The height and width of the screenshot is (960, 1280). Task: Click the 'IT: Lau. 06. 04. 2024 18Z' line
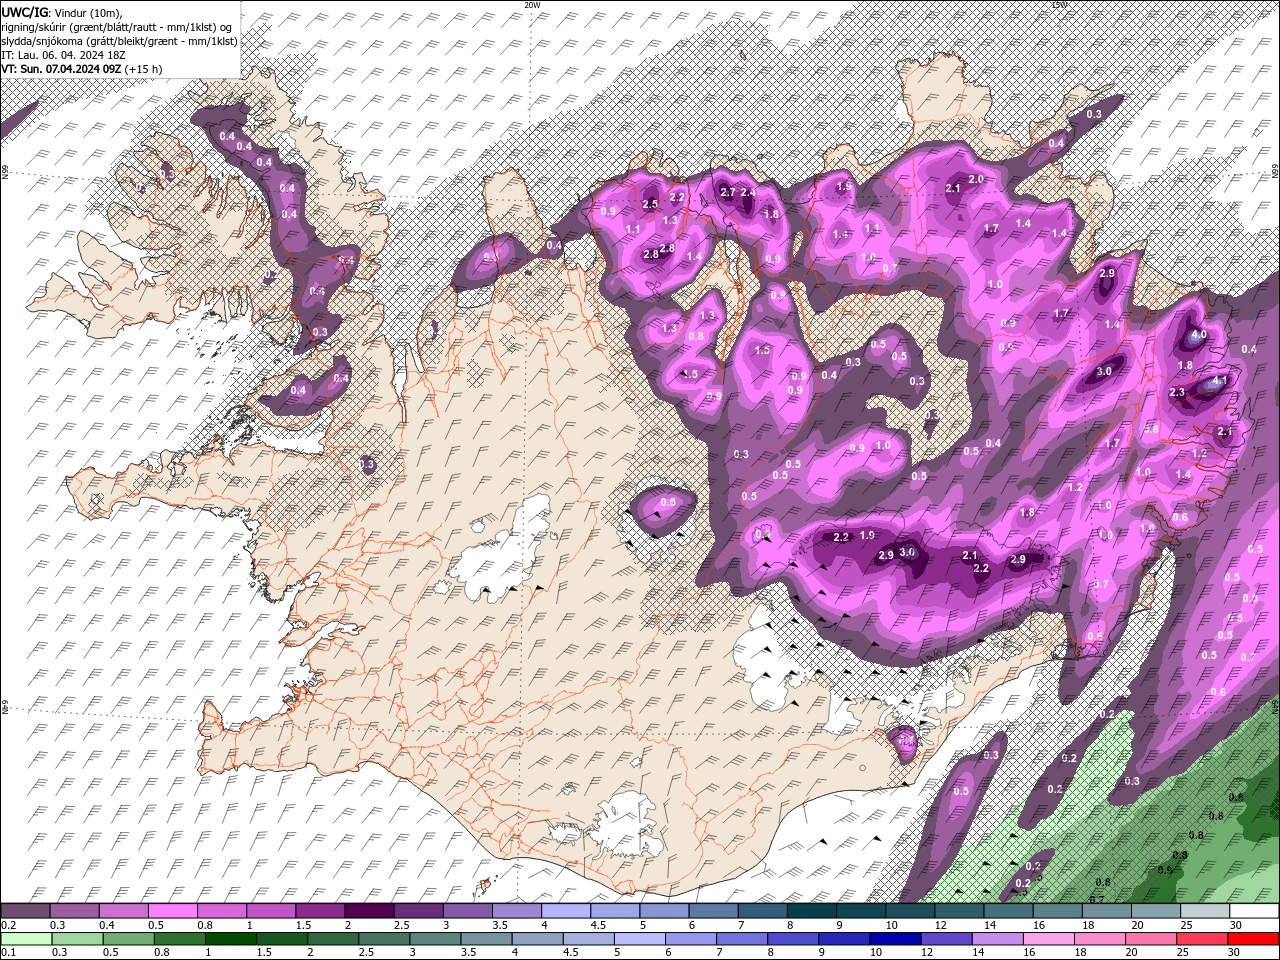pyautogui.click(x=64, y=54)
